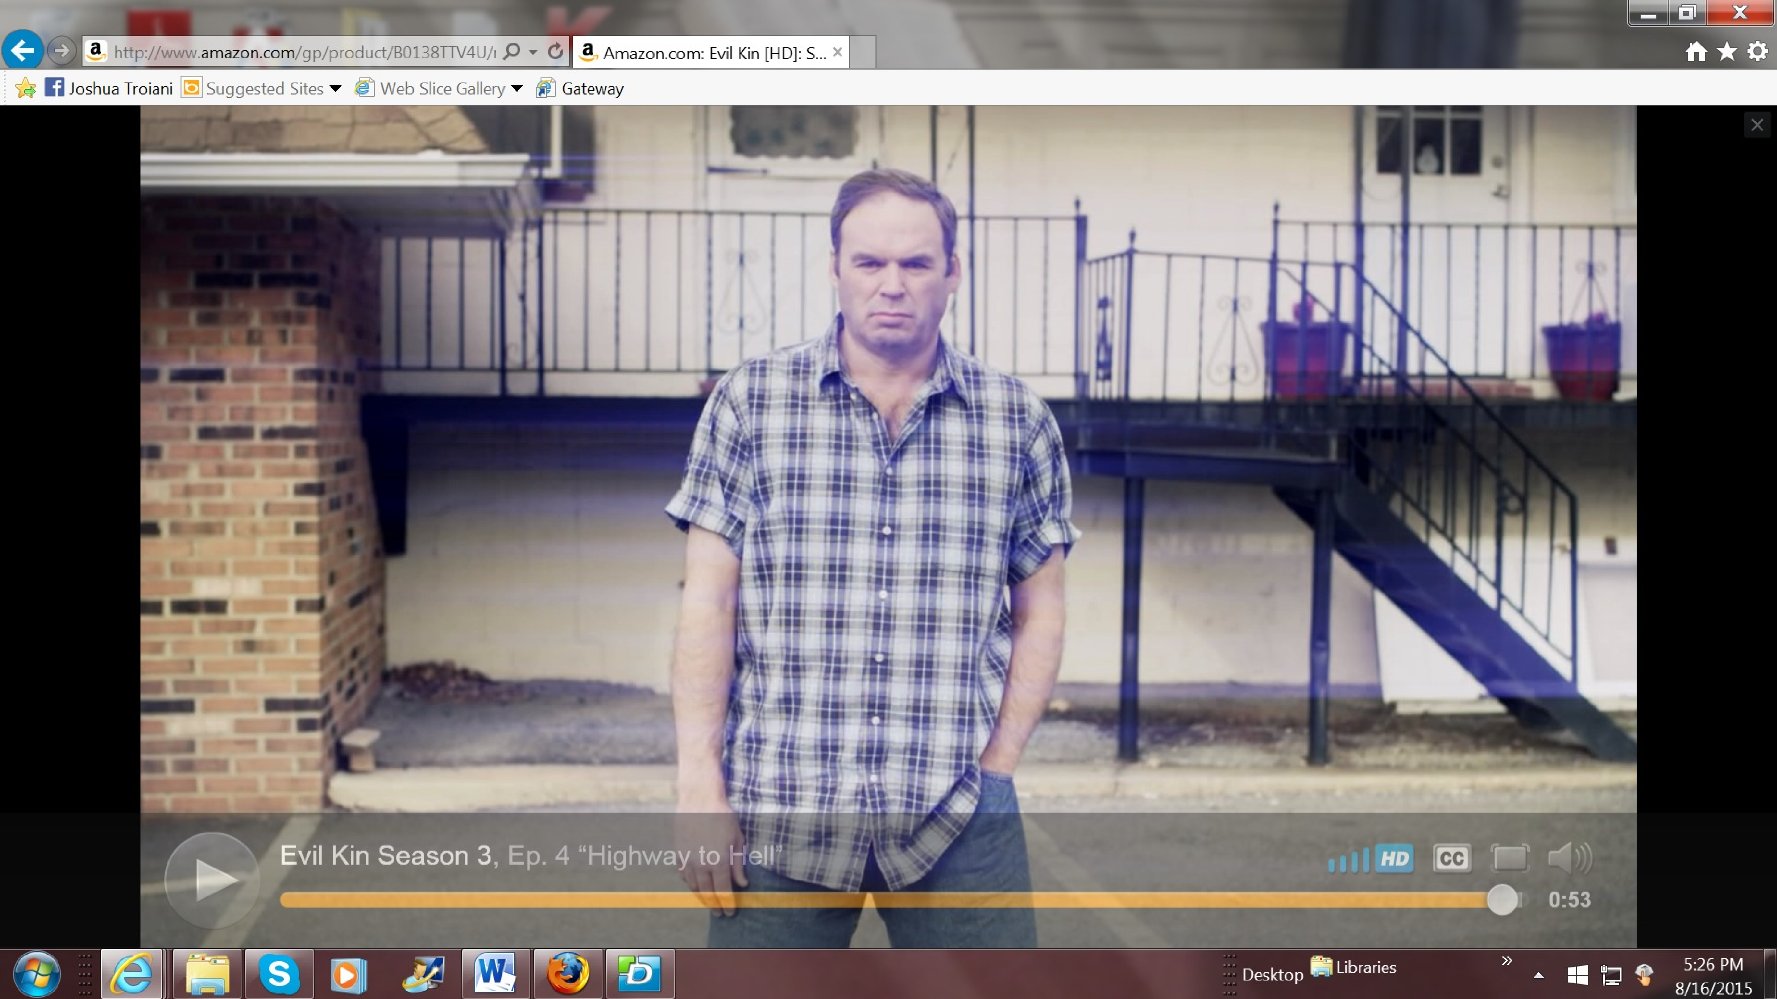Close the Amazon.com Evil Kin tab
The height and width of the screenshot is (999, 1777).
click(838, 52)
